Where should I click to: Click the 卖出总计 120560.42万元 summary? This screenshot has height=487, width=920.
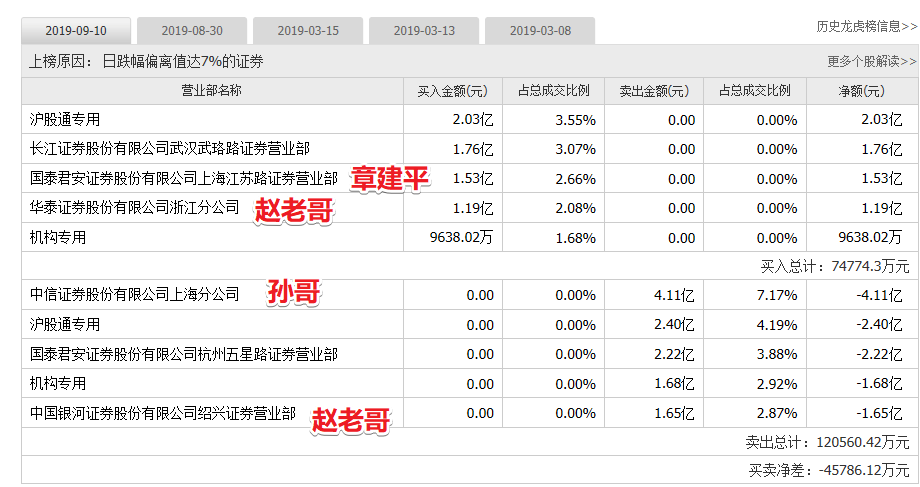[827, 442]
